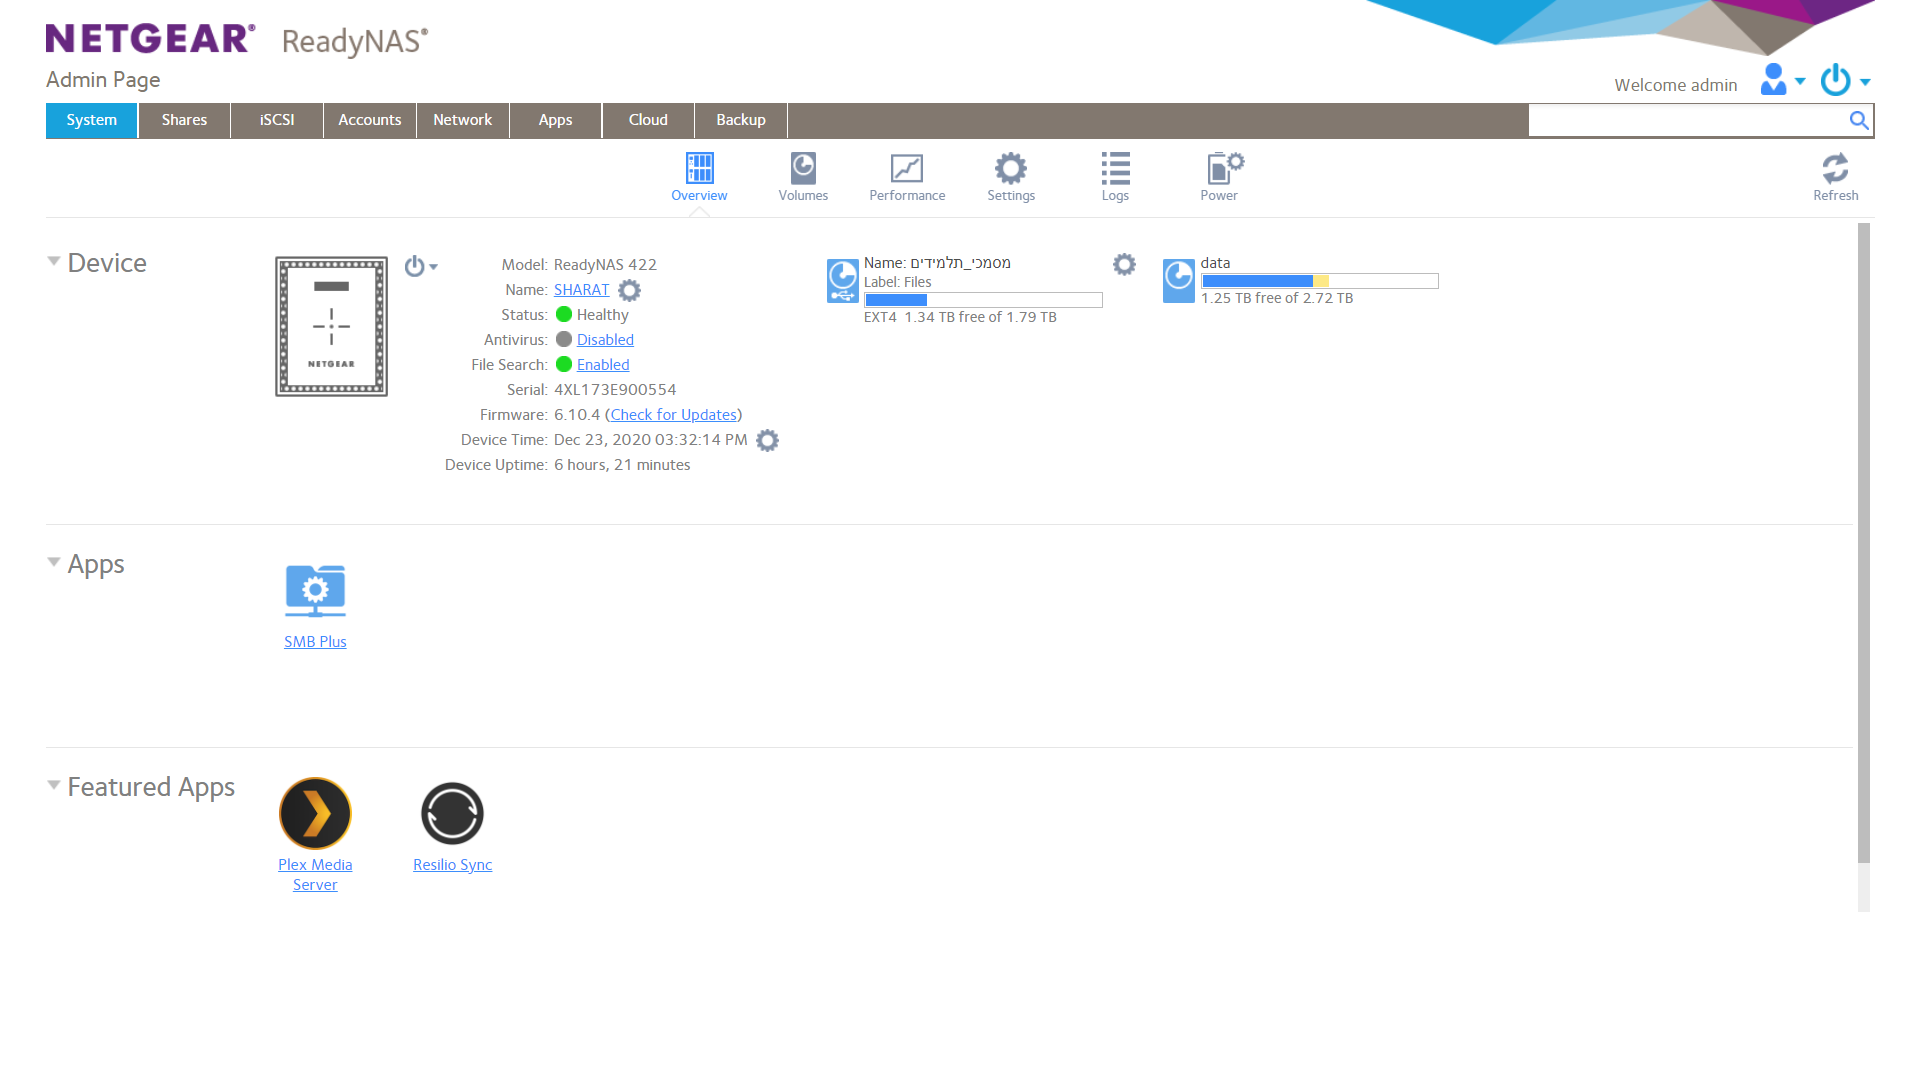Collapse the Device section
The width and height of the screenshot is (1920, 1080).
click(x=54, y=261)
